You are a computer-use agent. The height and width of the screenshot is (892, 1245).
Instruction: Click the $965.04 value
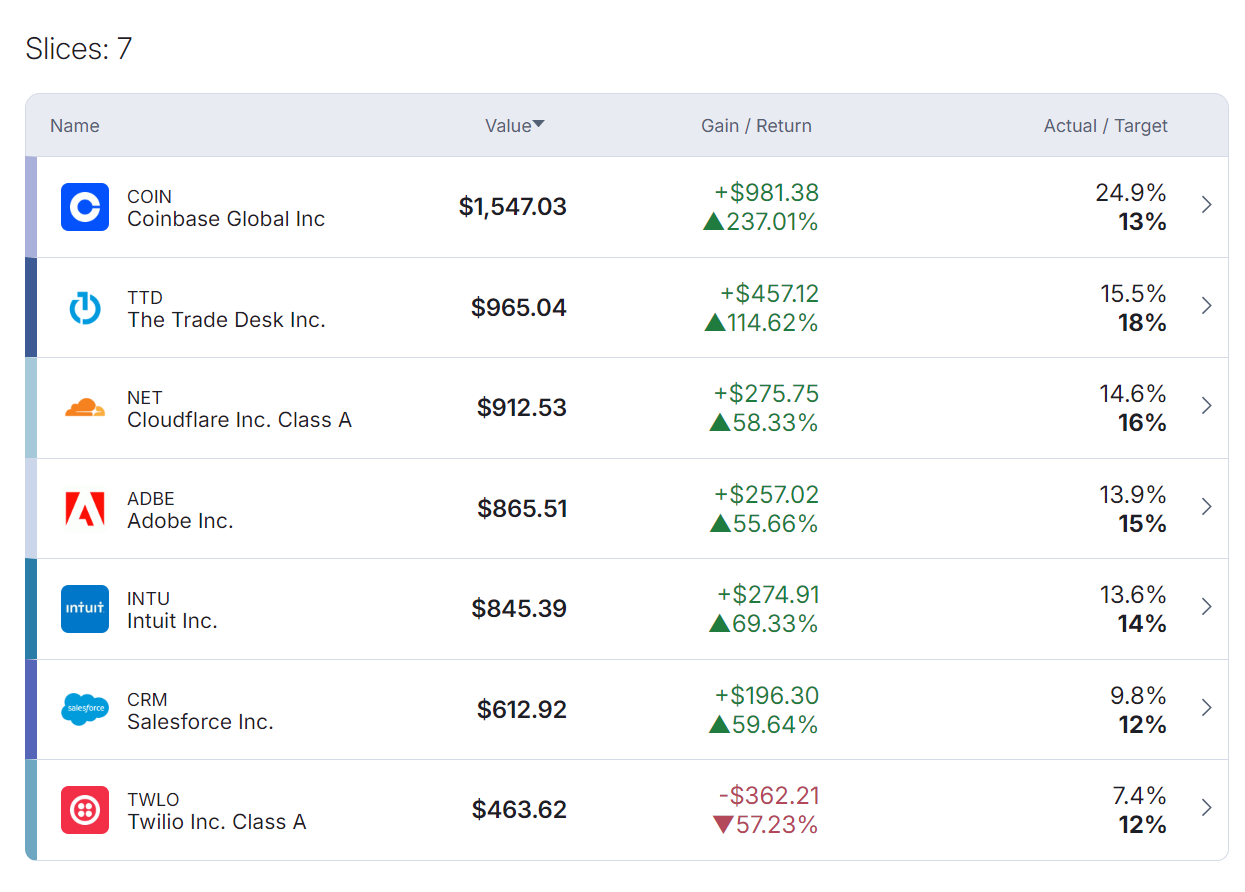(x=519, y=308)
